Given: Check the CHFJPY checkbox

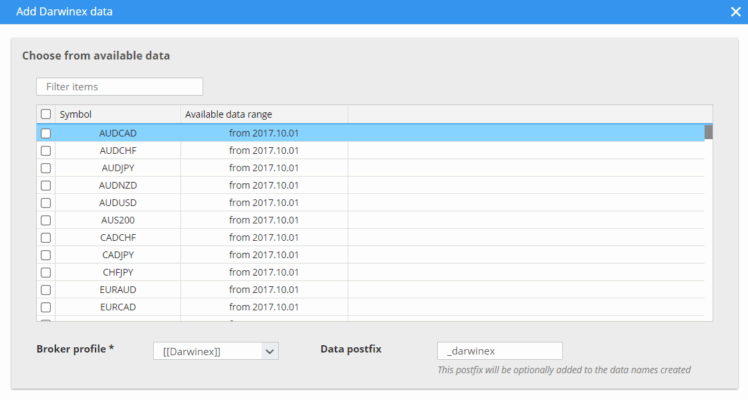Looking at the screenshot, I should [45, 272].
